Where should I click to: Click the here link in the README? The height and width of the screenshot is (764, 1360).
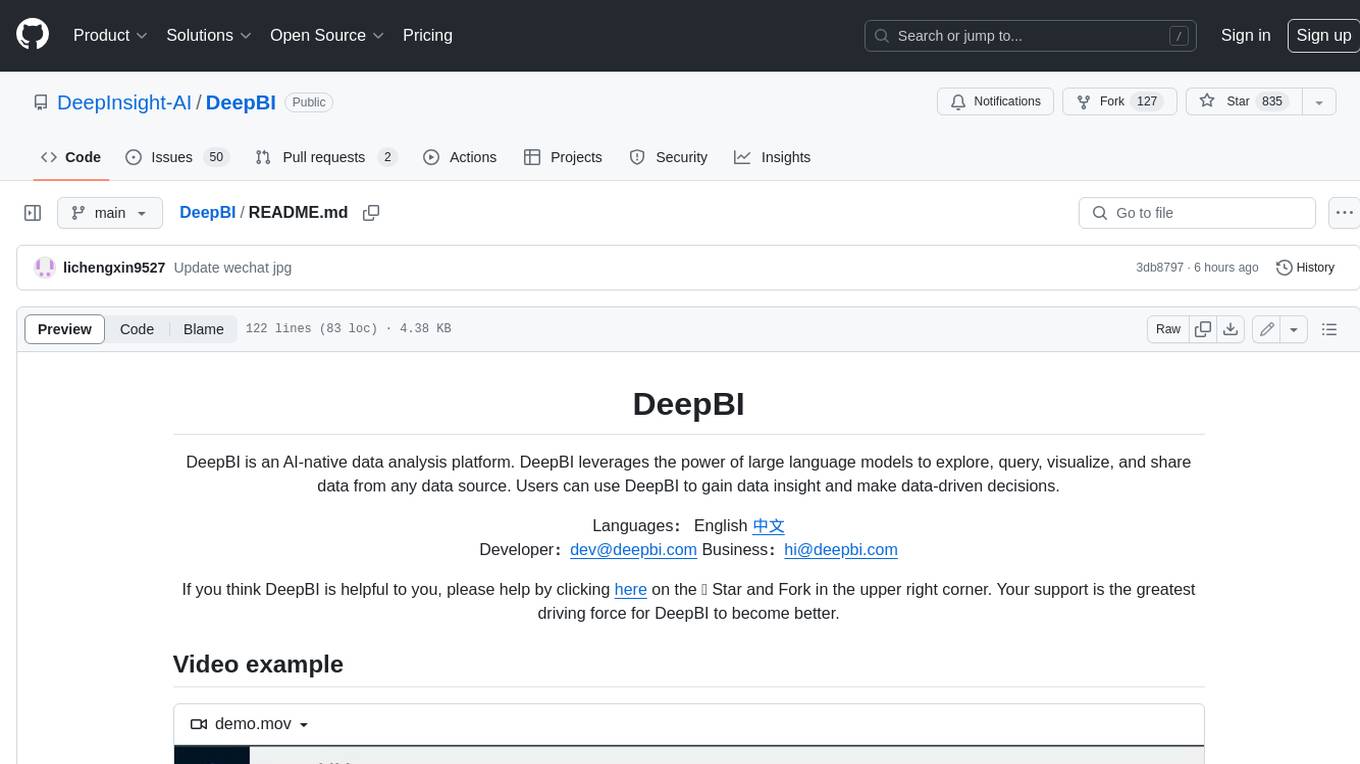click(630, 590)
